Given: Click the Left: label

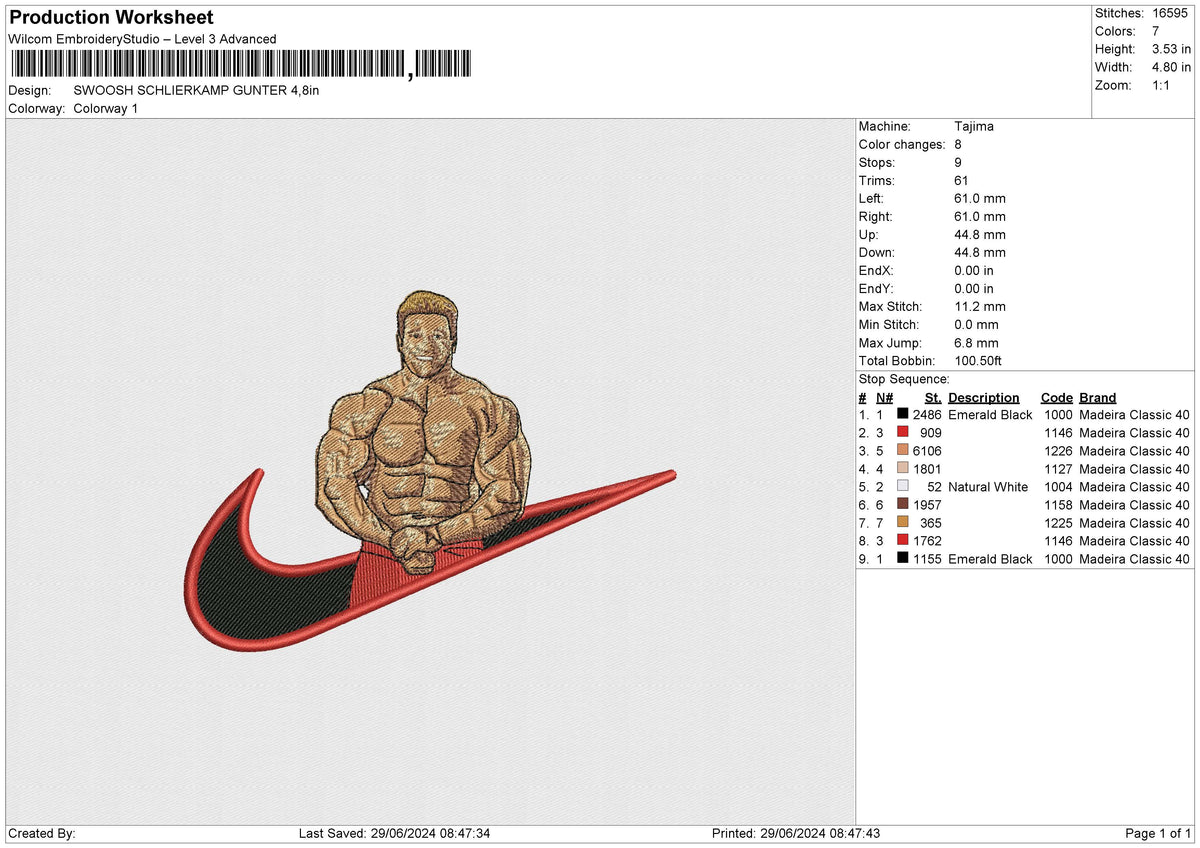Looking at the screenshot, I should [872, 199].
